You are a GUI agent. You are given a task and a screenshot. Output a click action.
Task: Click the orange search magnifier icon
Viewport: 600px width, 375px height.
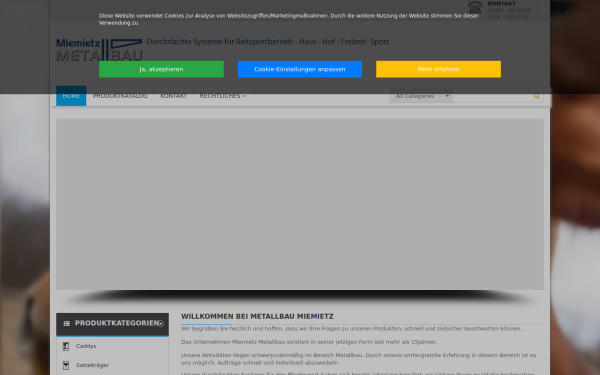click(536, 96)
